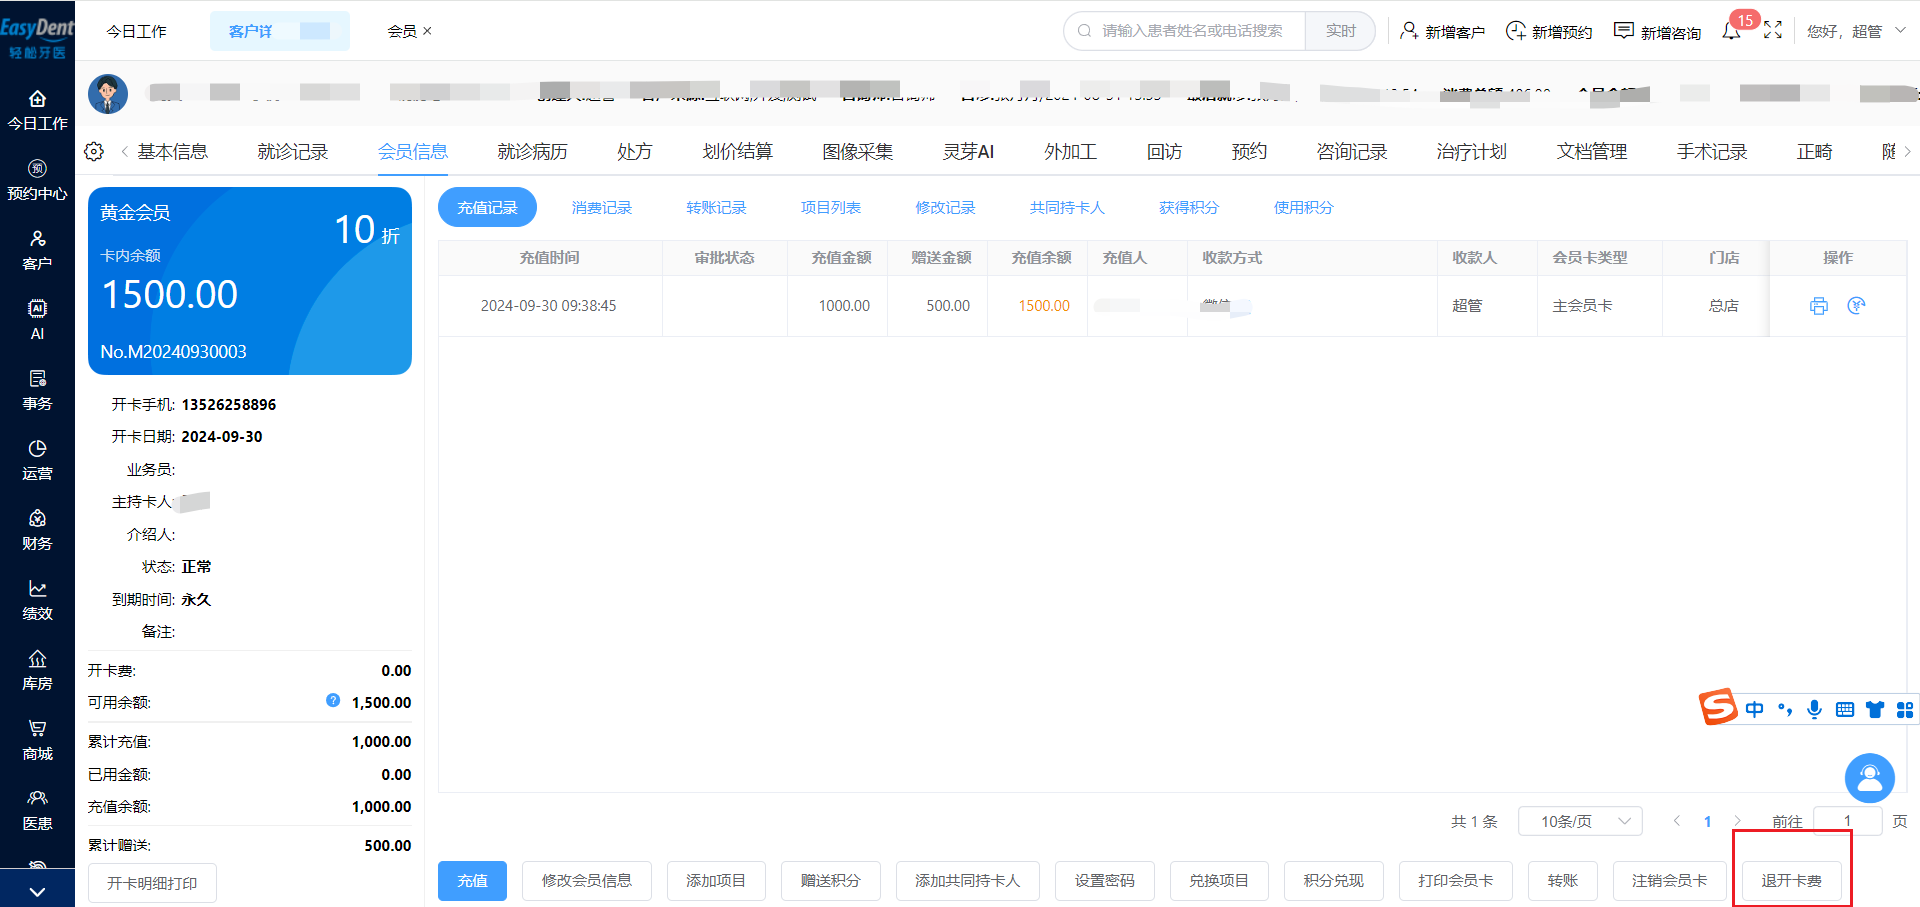Screen dimensions: 1920x907
Task: Switch to the 今日工作 top tab
Action: [137, 31]
